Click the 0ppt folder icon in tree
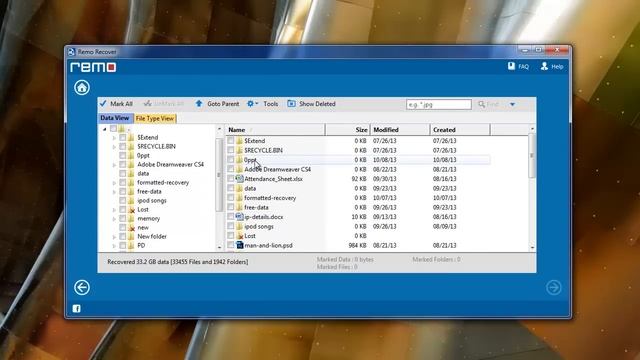Screen dimensions: 640x360 click(x=131, y=156)
